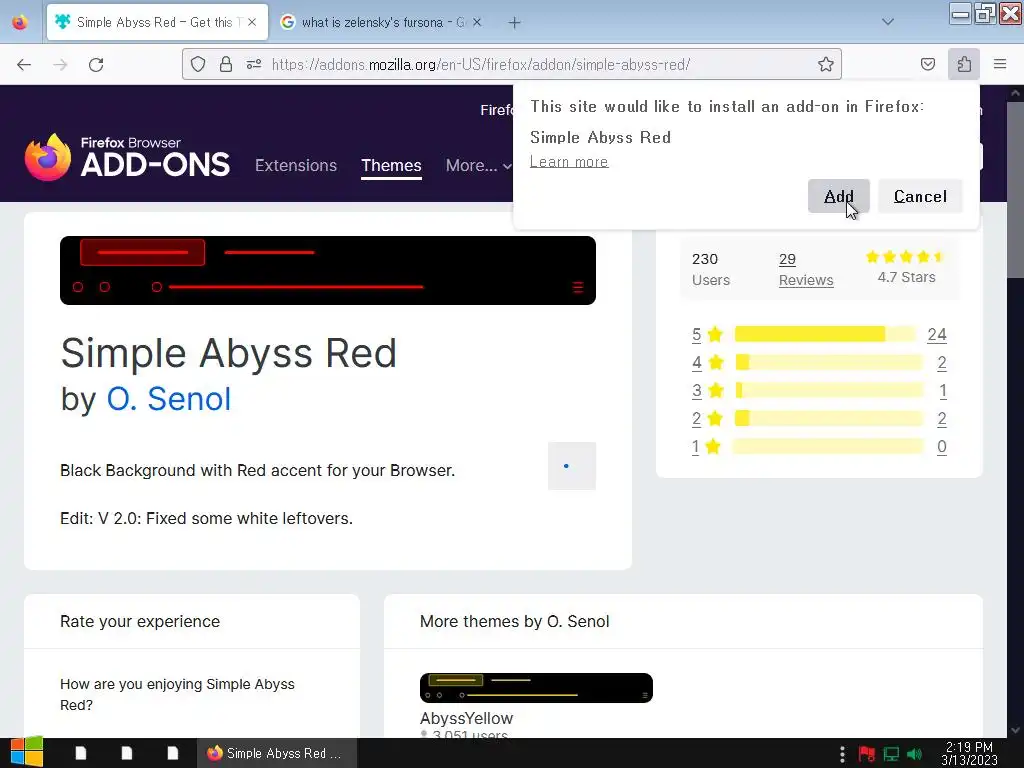Open the Themes section
1024x768 pixels.
[391, 165]
